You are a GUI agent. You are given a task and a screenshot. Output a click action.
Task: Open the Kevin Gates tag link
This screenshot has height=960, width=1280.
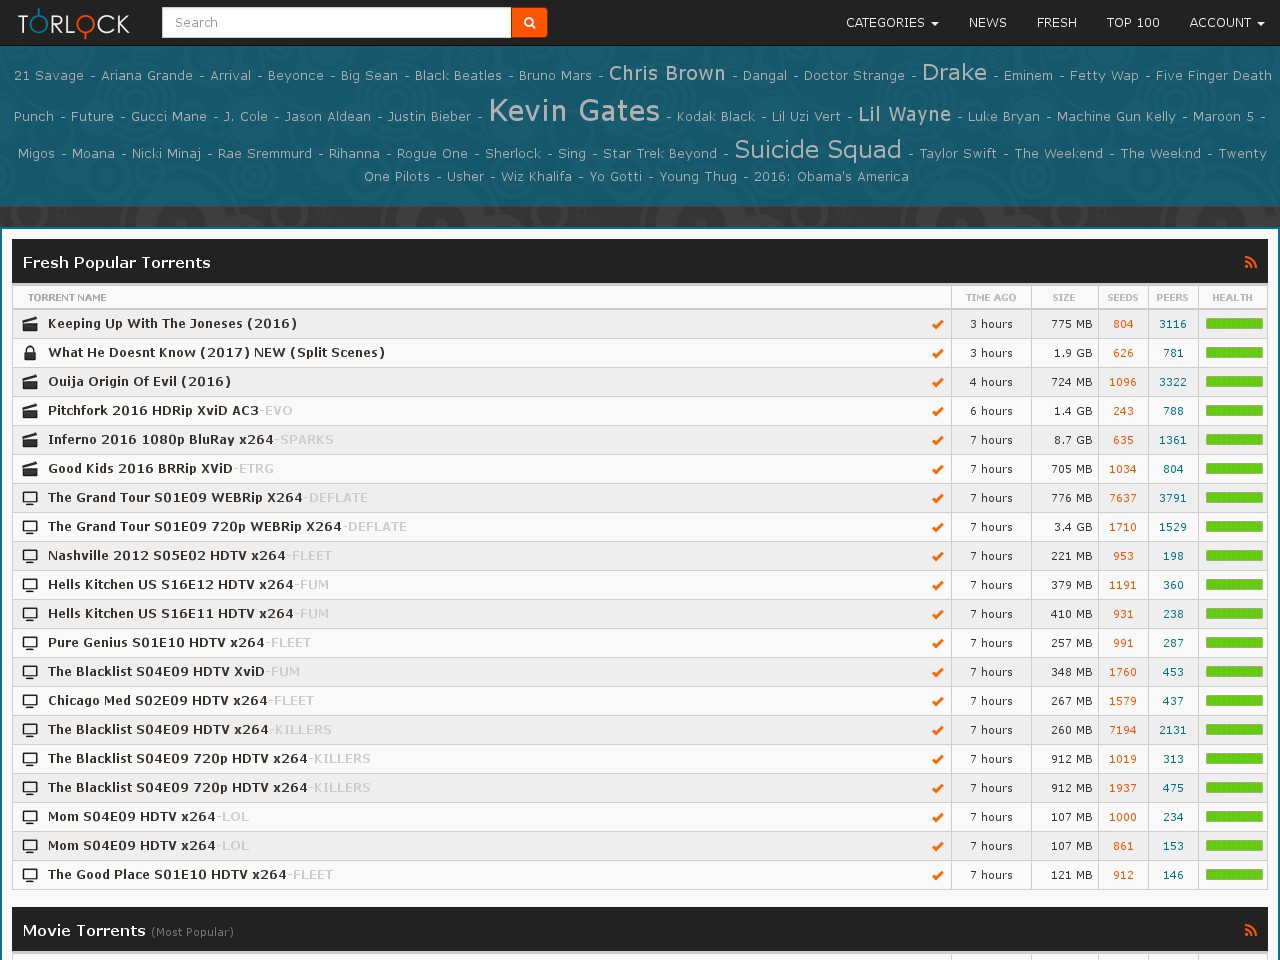coord(574,111)
